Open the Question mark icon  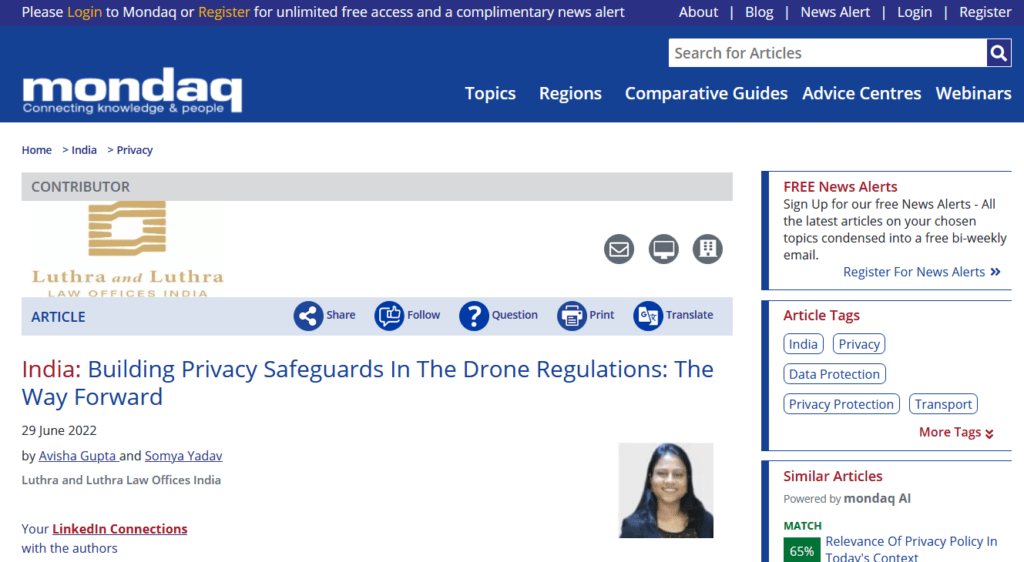473,316
